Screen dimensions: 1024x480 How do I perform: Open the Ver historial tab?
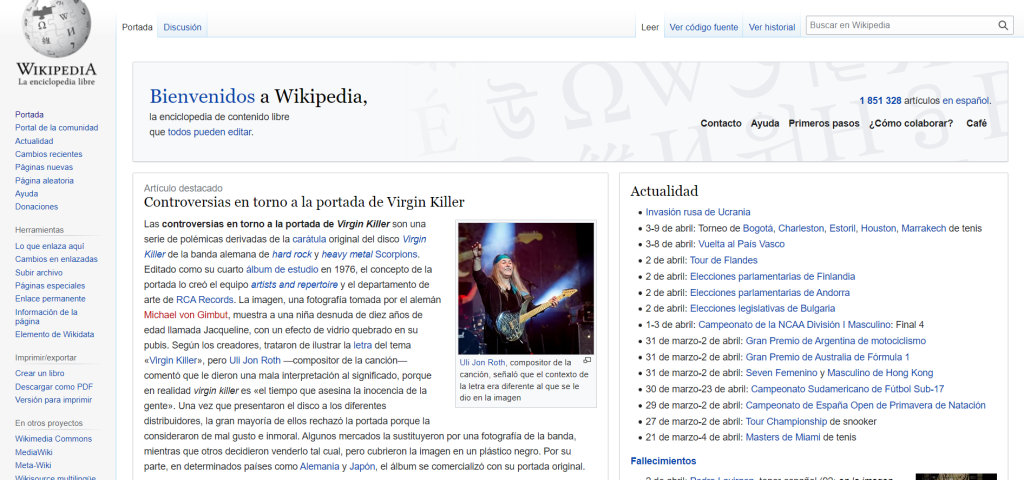pos(772,27)
